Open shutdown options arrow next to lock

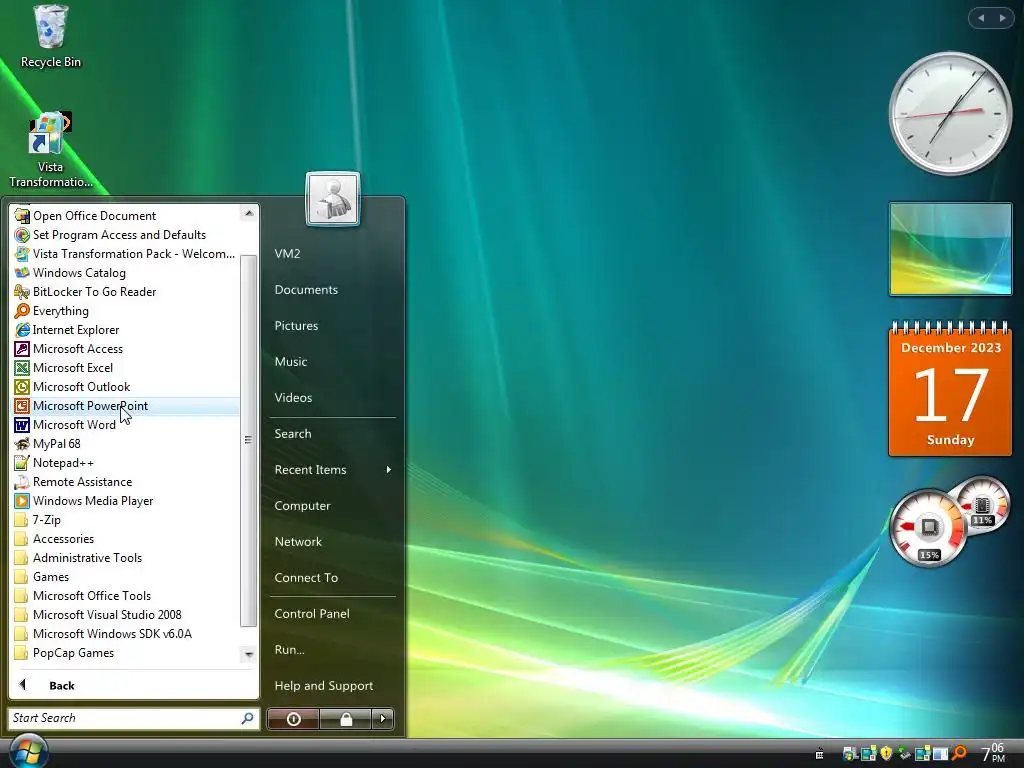coord(383,719)
